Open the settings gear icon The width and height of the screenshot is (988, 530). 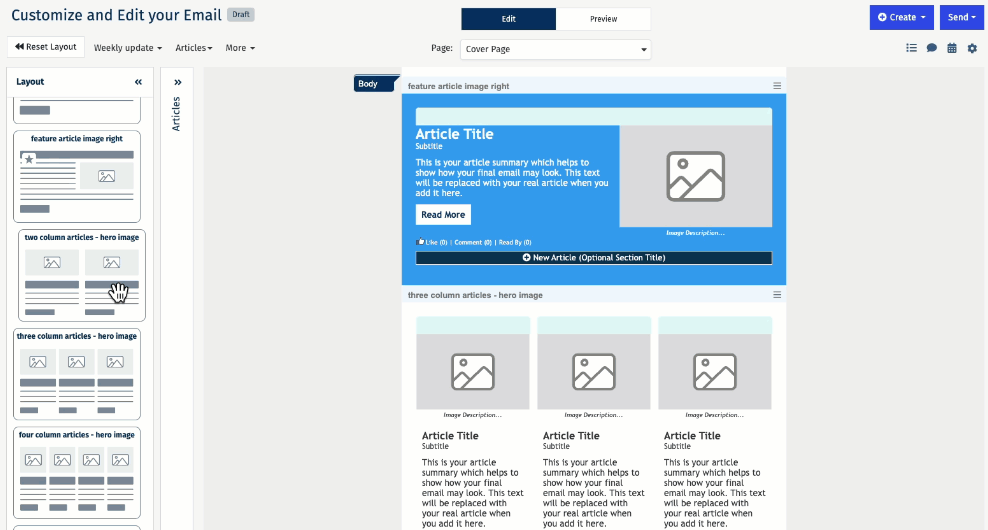click(x=972, y=48)
